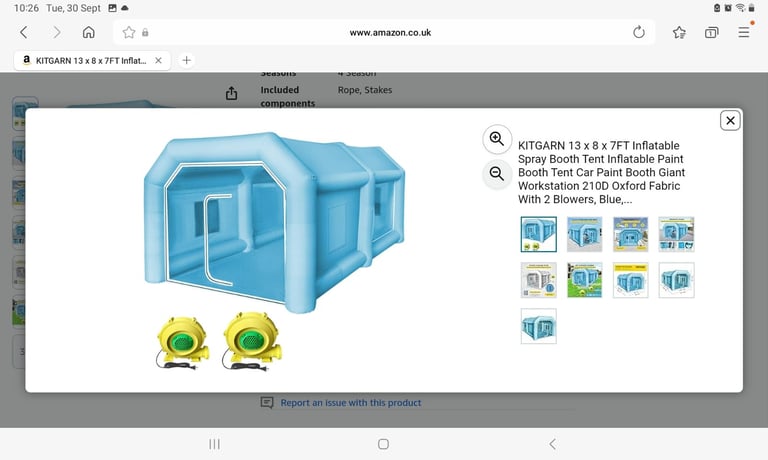Open the tab switcher icon
This screenshot has width=768, height=460.
pos(711,32)
